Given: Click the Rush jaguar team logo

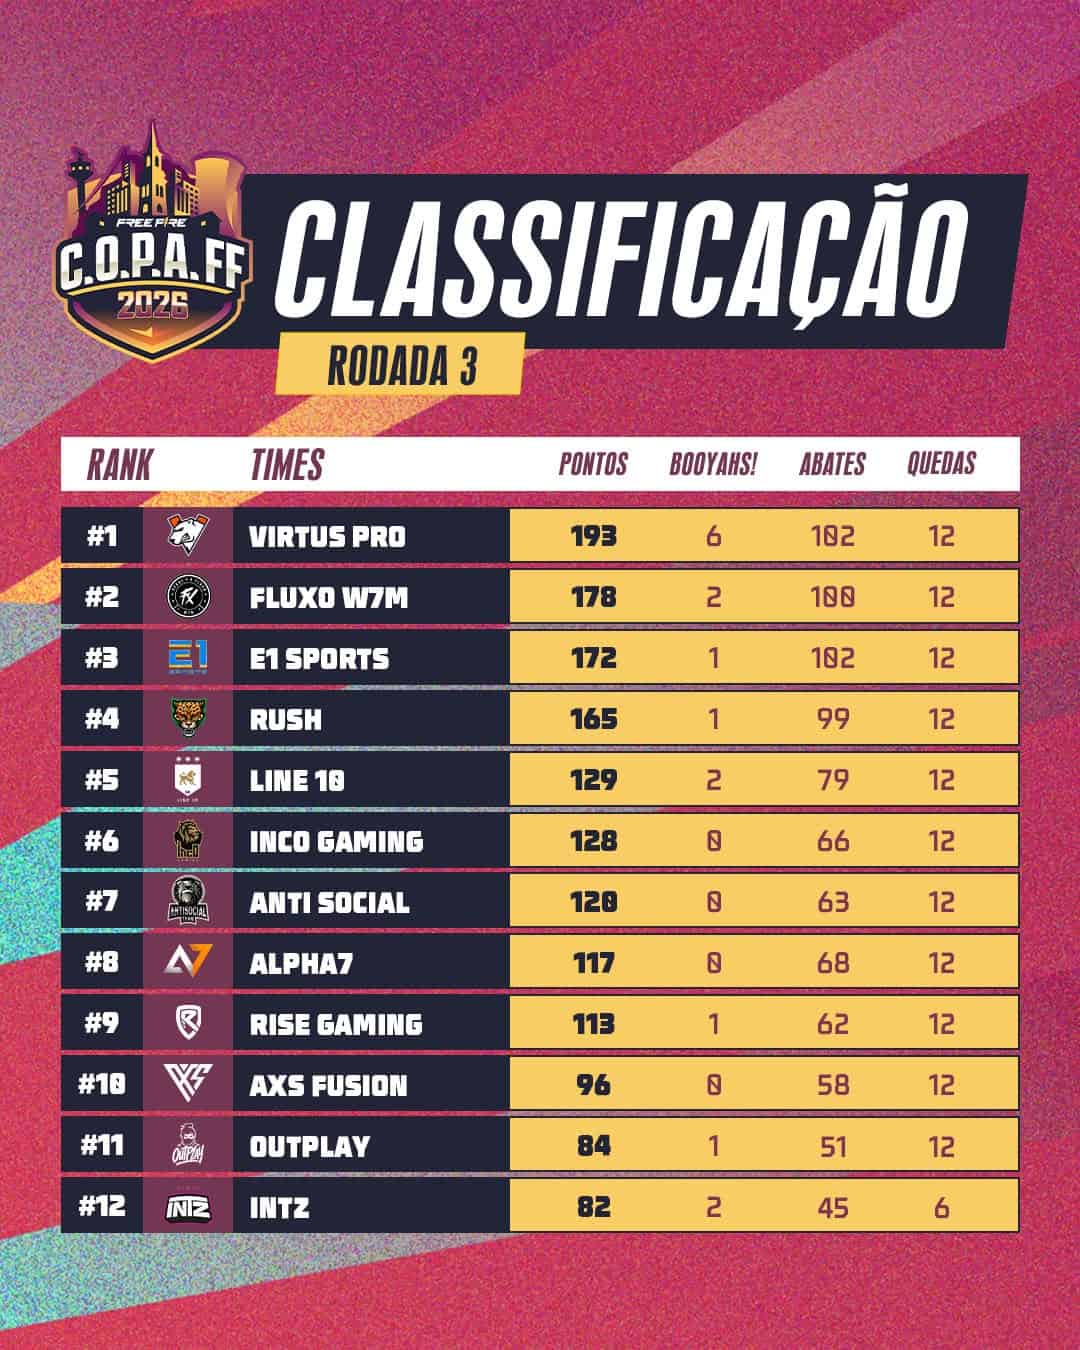Looking at the screenshot, I should 187,719.
